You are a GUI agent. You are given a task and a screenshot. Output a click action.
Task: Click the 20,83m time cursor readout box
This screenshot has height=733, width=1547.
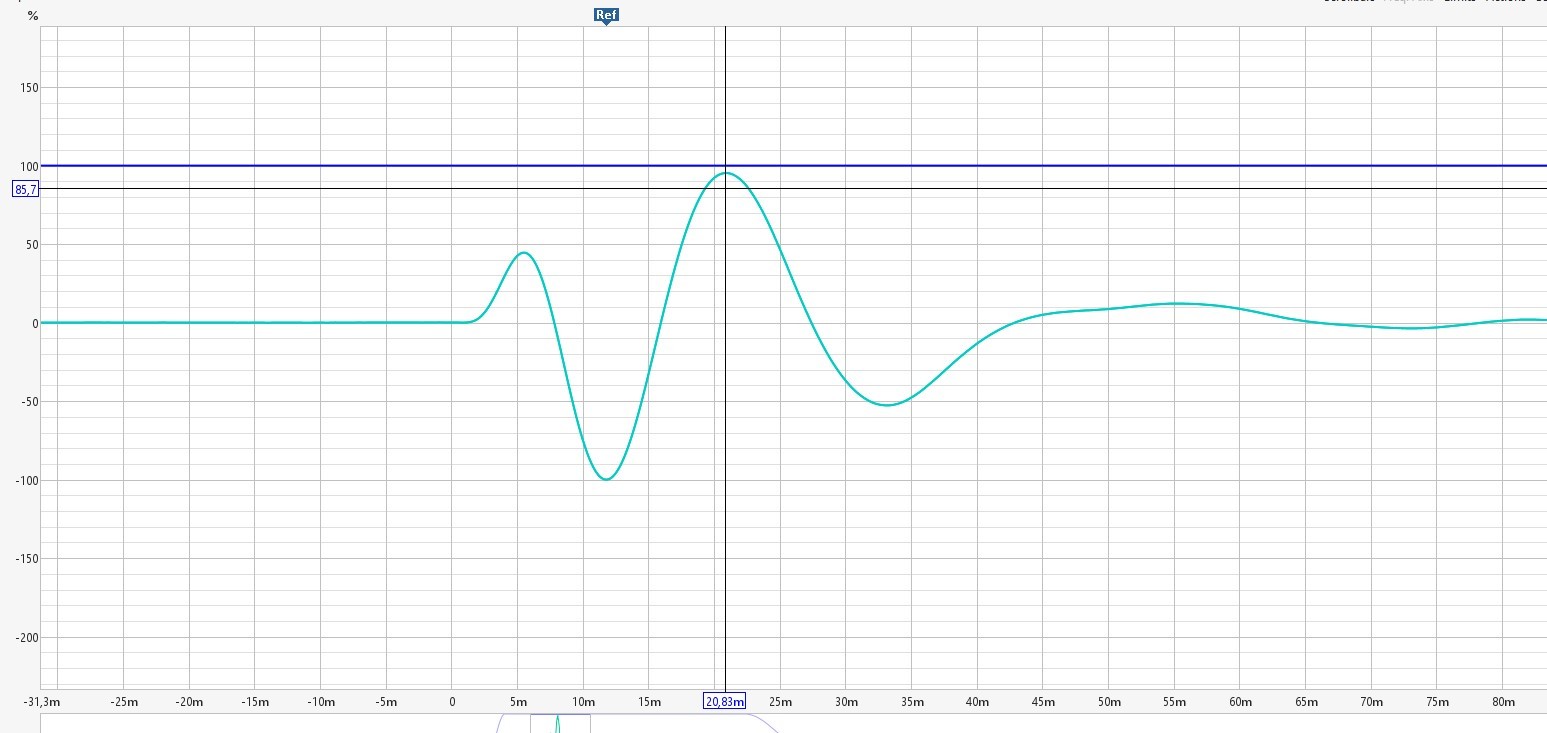(725, 702)
